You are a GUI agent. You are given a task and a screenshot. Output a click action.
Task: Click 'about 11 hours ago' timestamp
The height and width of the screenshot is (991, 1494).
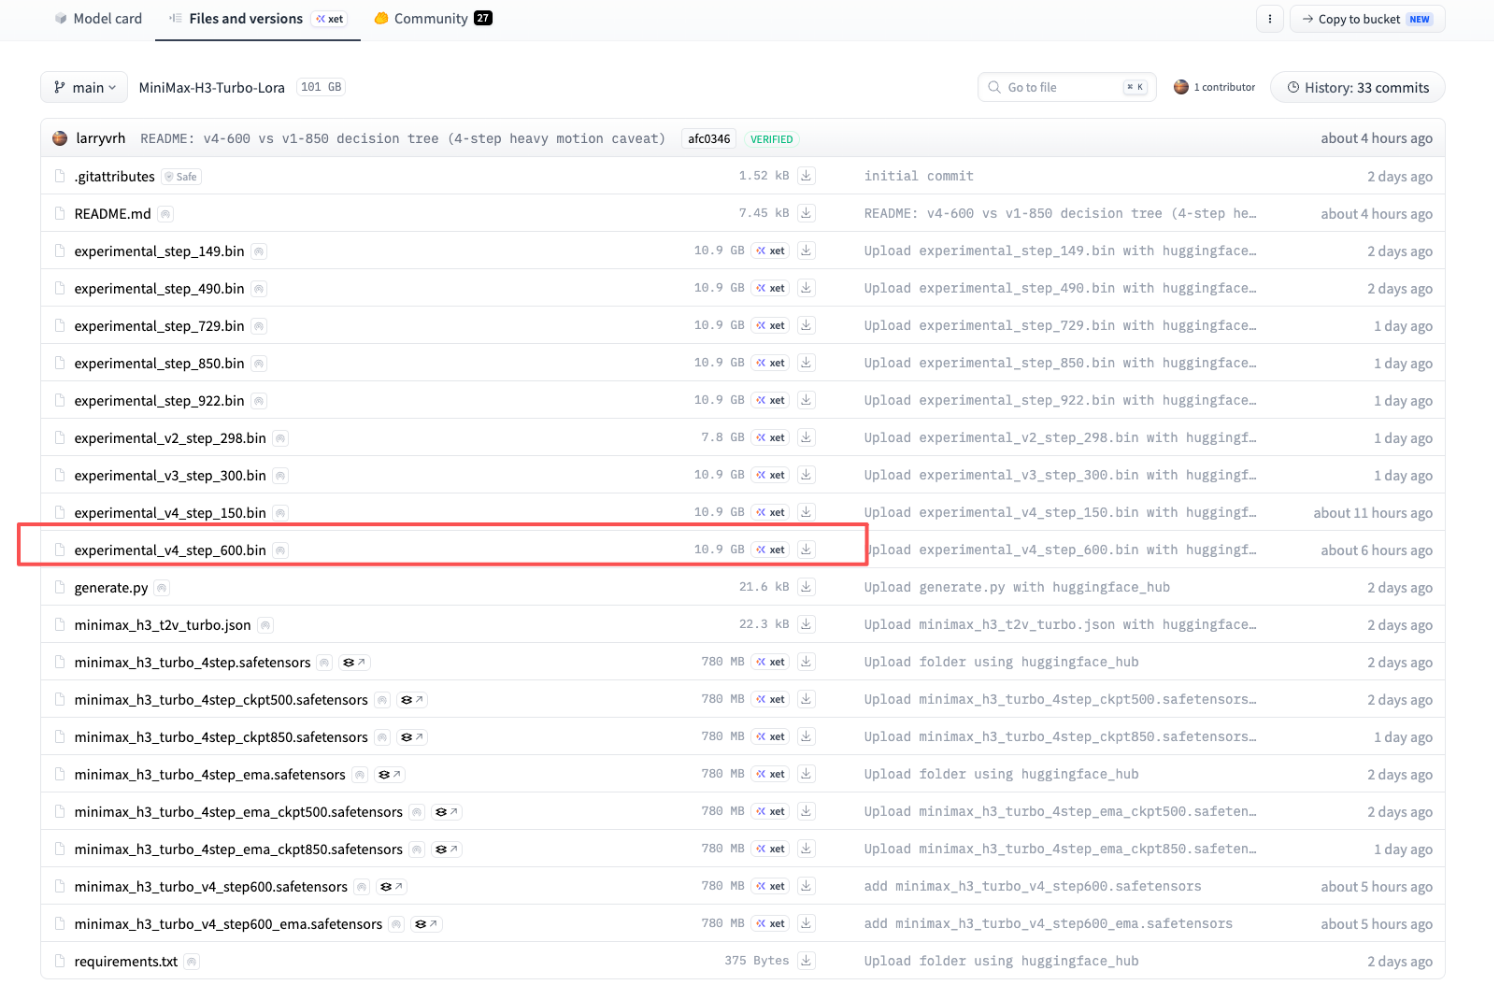pos(1373,513)
